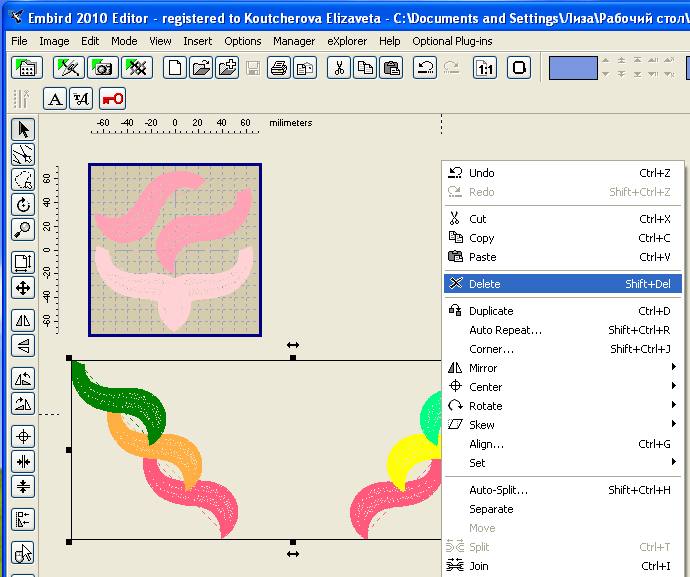Click the text tool 'A' icon
Image resolution: width=690 pixels, height=577 pixels.
[x=55, y=98]
